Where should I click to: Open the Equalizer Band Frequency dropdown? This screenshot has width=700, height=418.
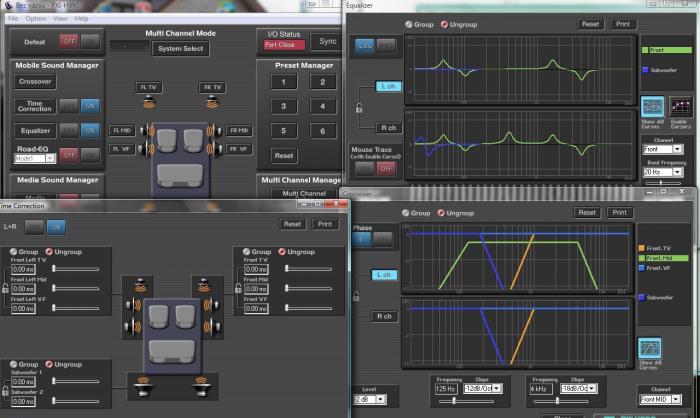[667, 172]
